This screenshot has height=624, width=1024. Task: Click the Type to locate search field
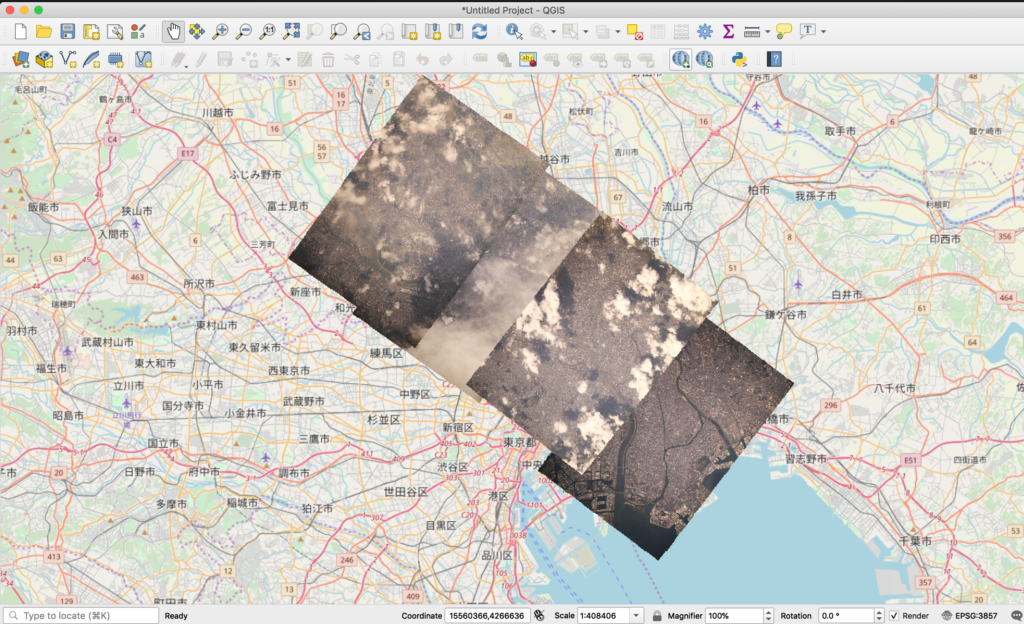pyautogui.click(x=80, y=614)
